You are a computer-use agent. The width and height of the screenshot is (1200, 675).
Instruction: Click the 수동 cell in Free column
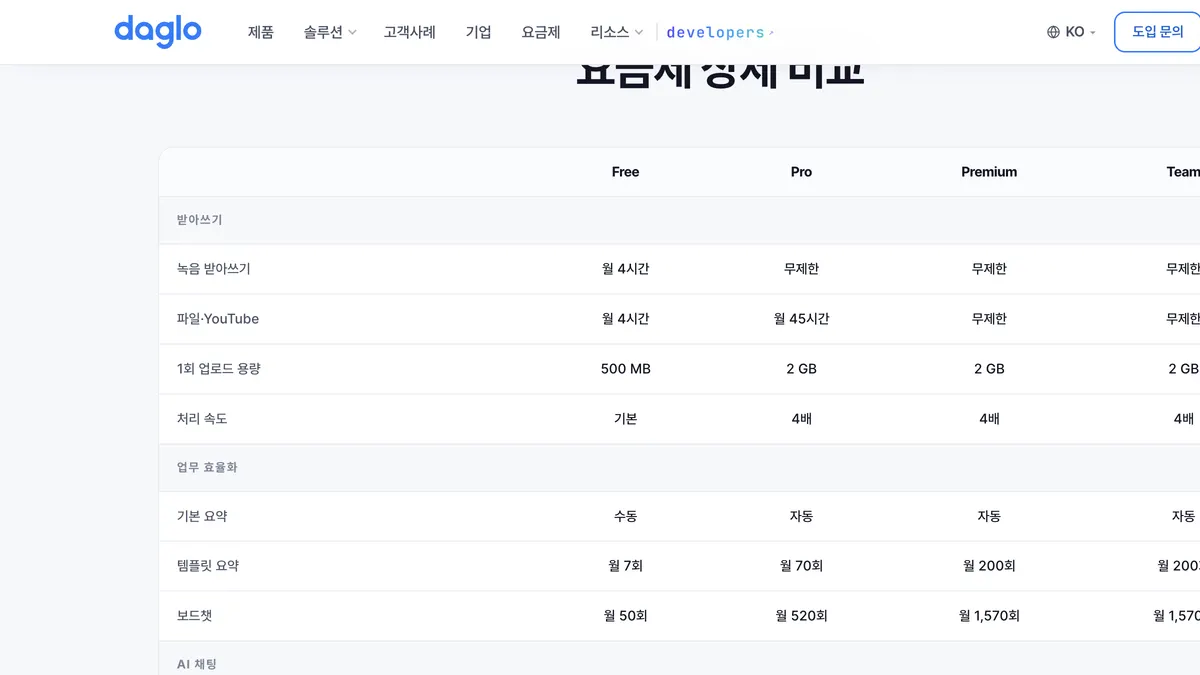coord(625,516)
